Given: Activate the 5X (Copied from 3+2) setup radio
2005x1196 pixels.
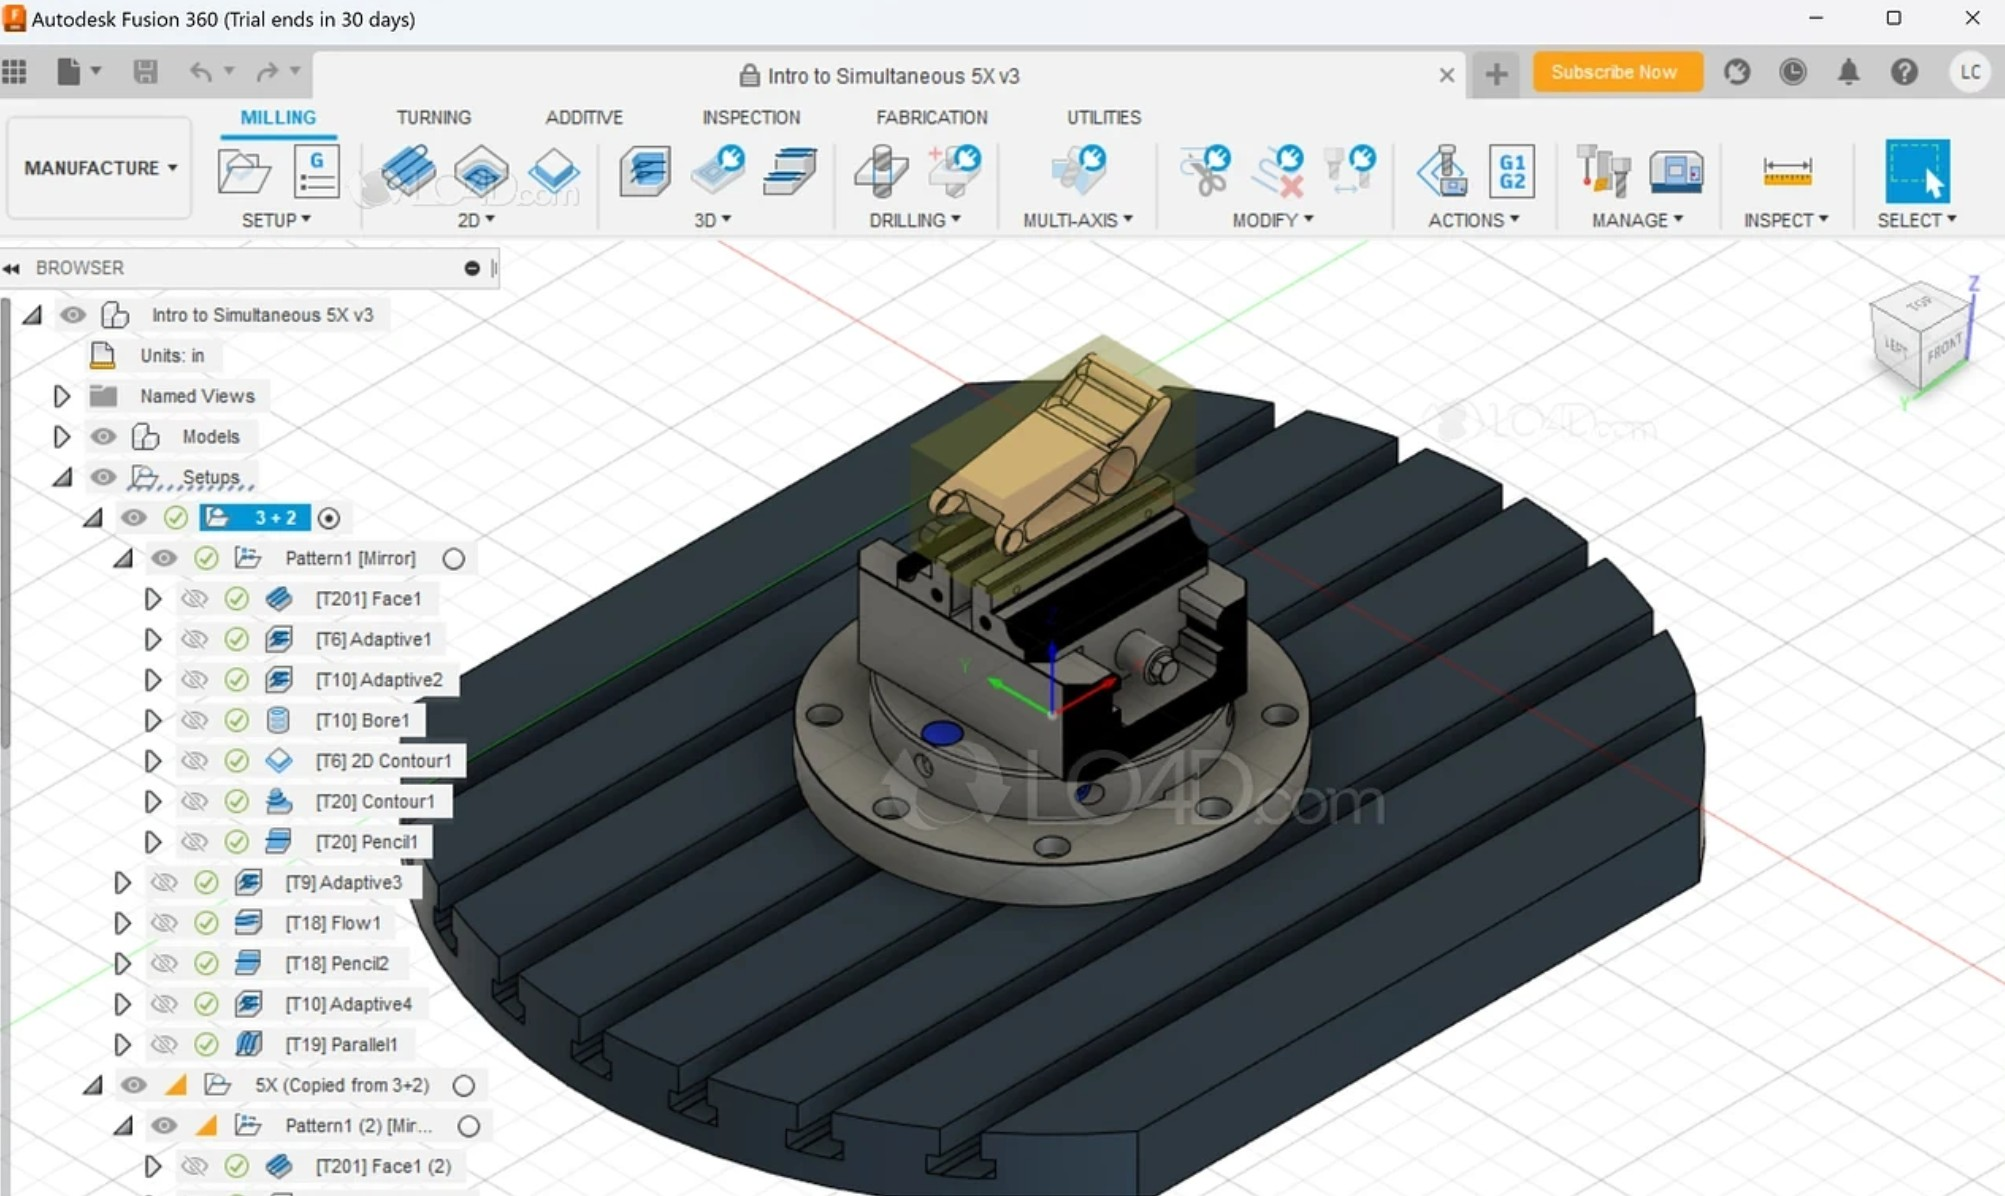Looking at the screenshot, I should (463, 1085).
